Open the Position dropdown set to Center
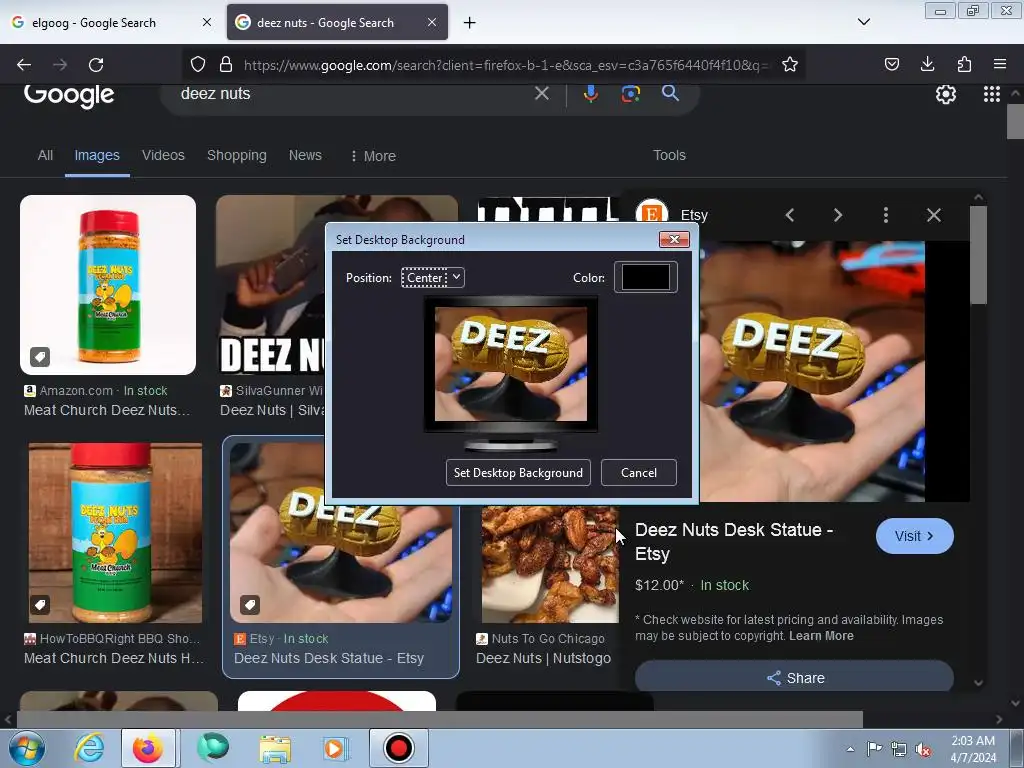1024x768 pixels. coord(432,278)
